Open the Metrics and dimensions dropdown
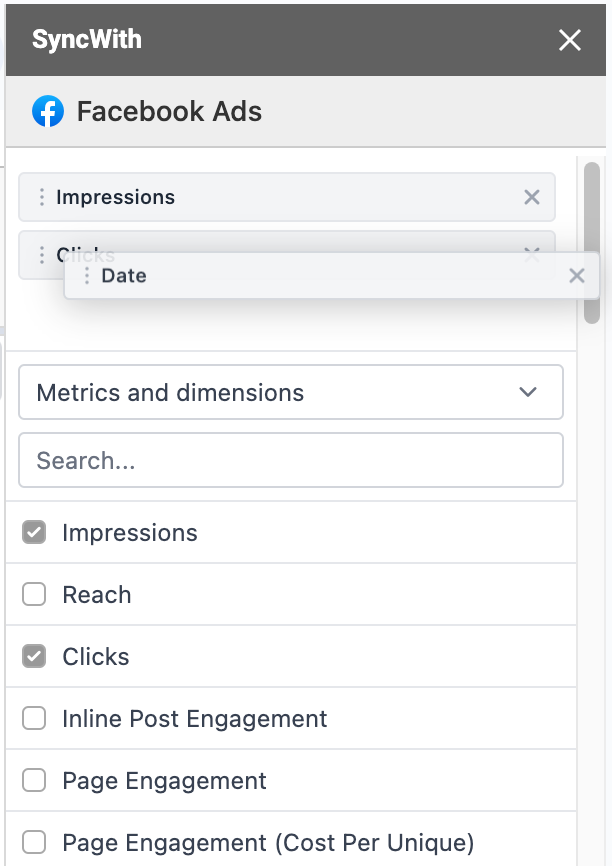The height and width of the screenshot is (866, 612). (x=290, y=393)
